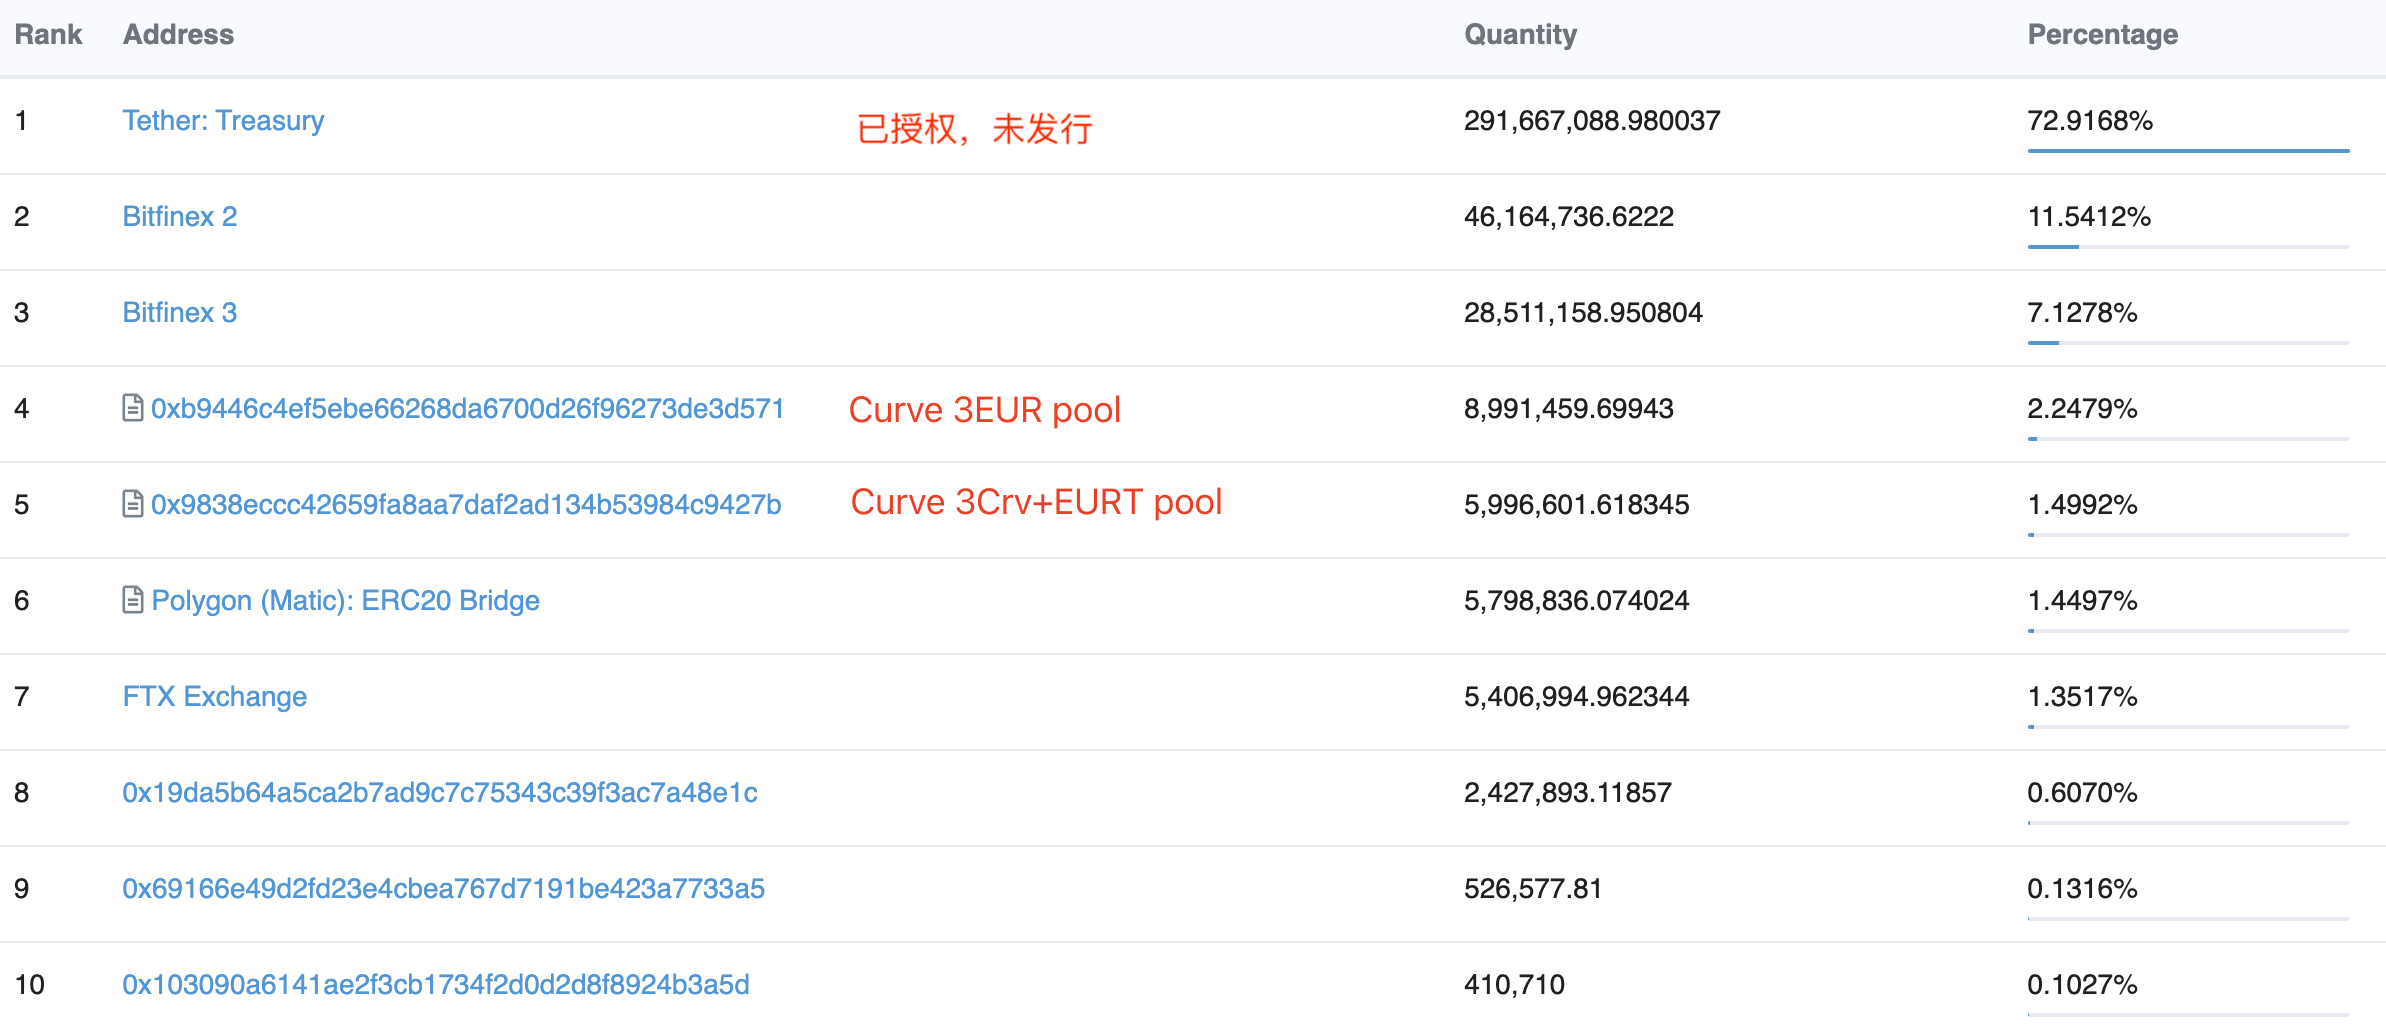Select quantity 5,798,836.074024
Viewport: 2386px width, 1034px height.
pos(1577,601)
